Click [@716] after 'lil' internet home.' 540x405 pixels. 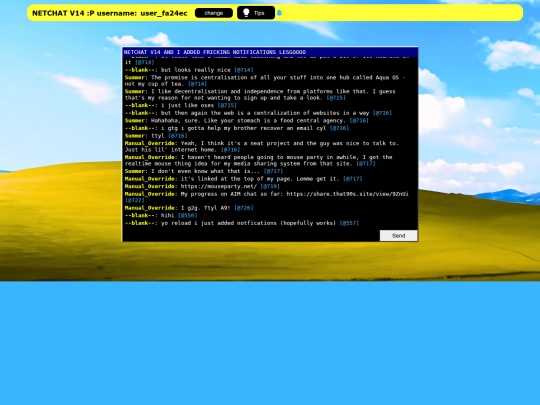coord(230,150)
